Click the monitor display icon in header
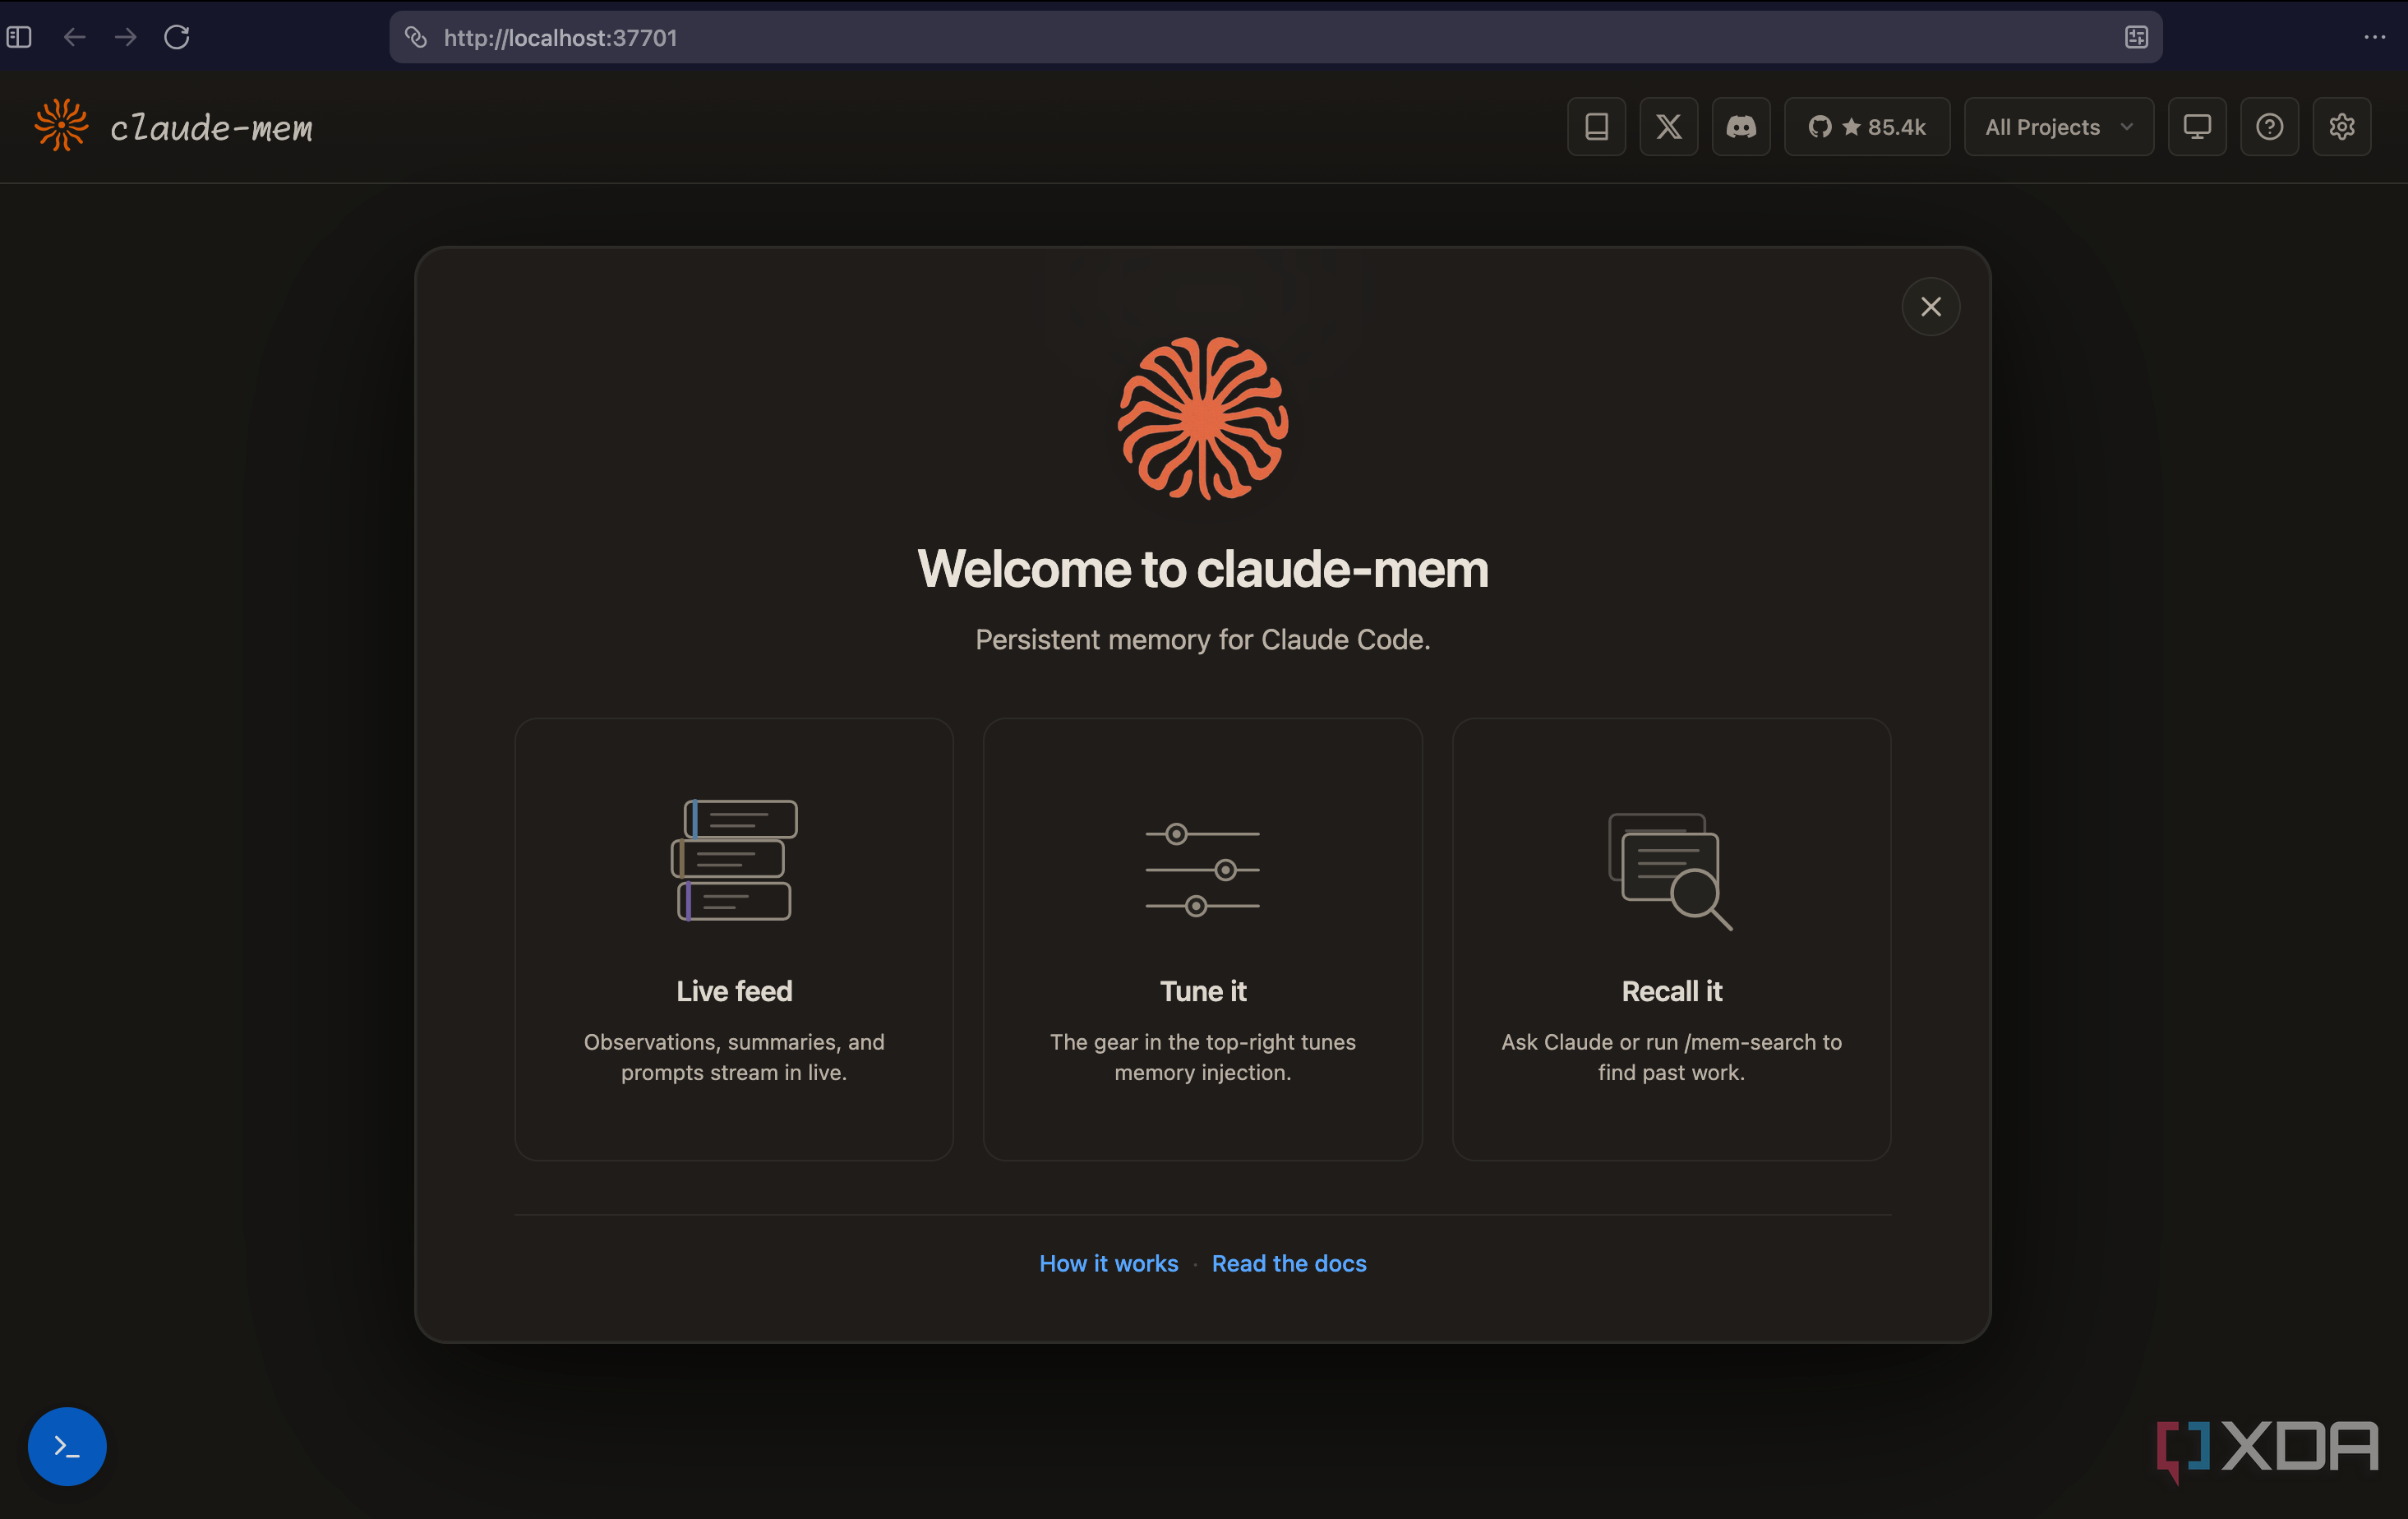2408x1519 pixels. point(2197,127)
